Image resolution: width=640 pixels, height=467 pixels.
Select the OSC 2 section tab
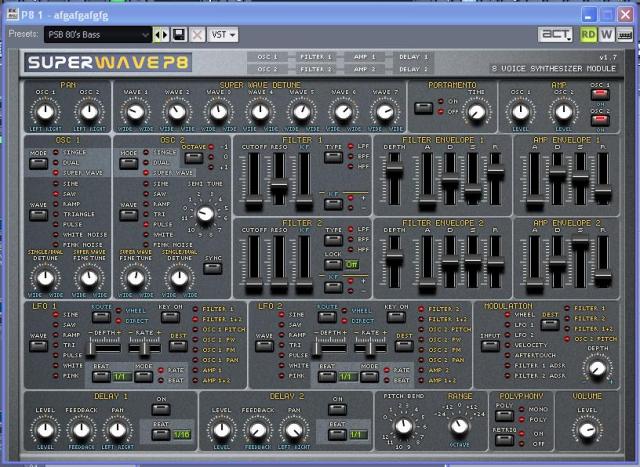268,69
